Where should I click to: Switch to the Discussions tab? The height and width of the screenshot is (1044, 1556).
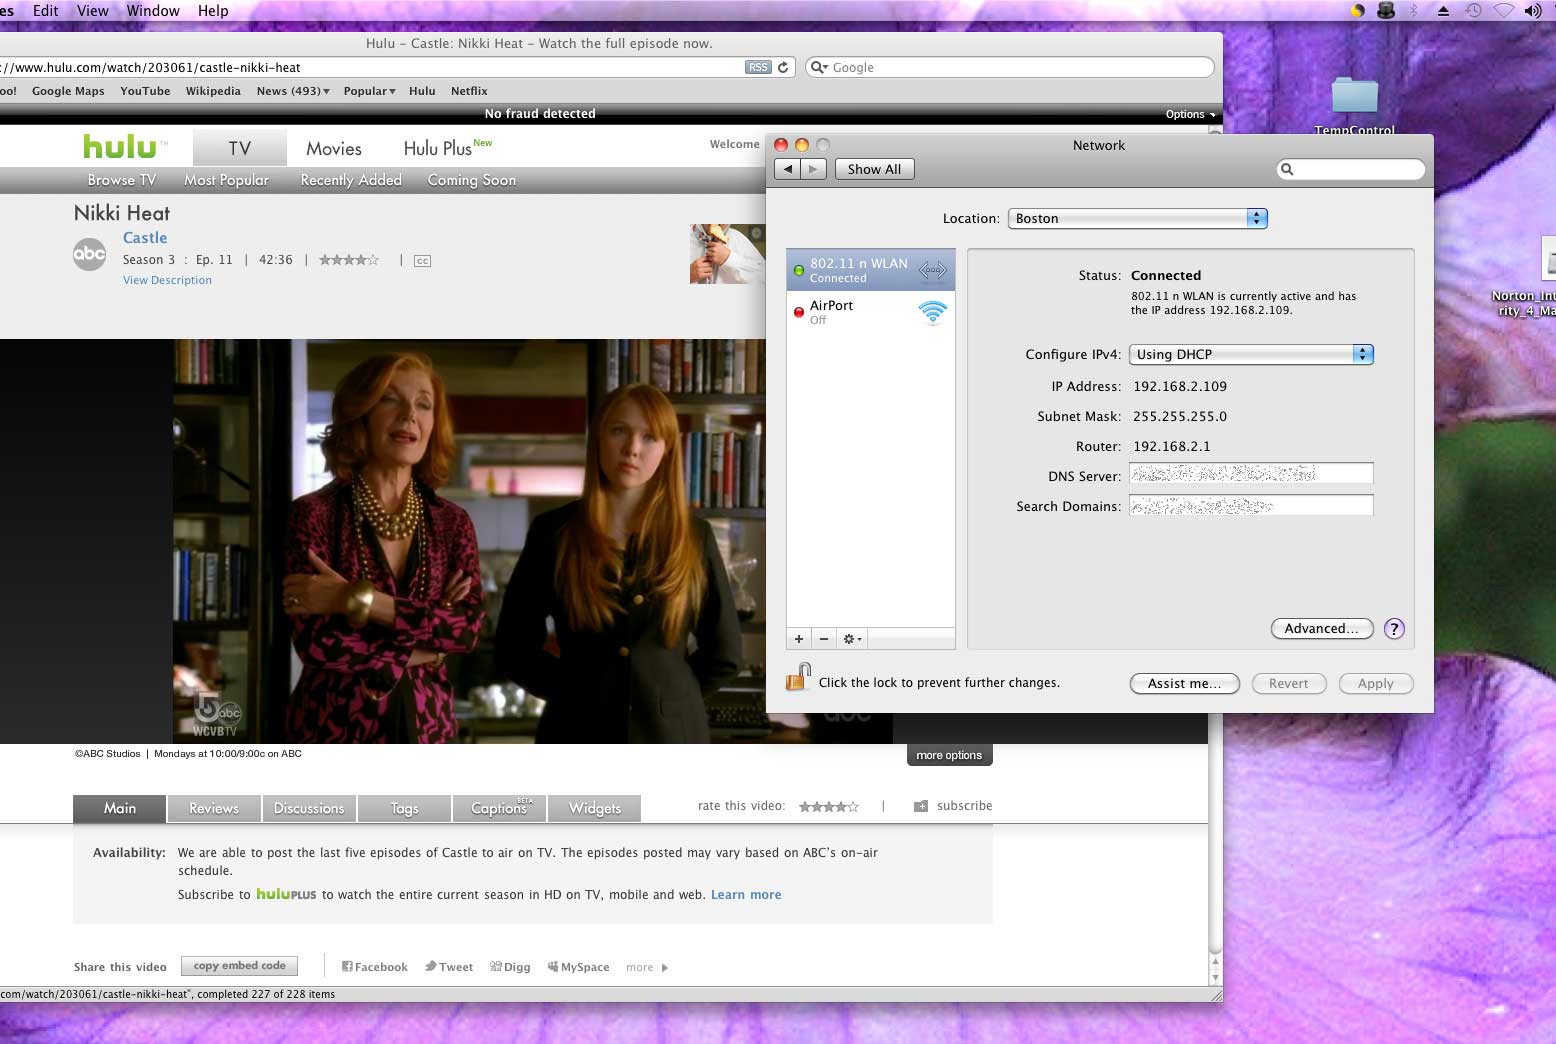309,808
